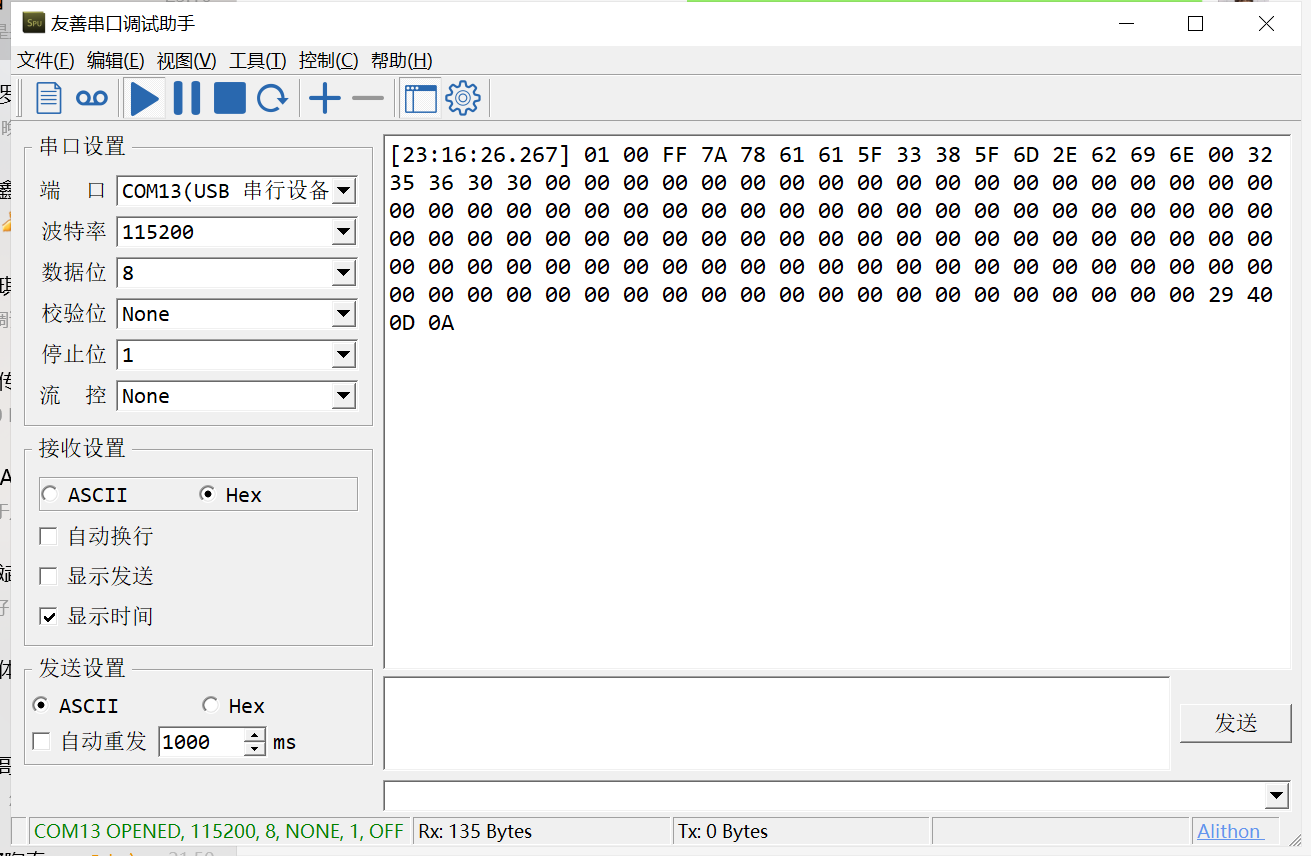Image resolution: width=1311 pixels, height=856 pixels.
Task: Open the 工具(T) menu
Action: point(257,60)
